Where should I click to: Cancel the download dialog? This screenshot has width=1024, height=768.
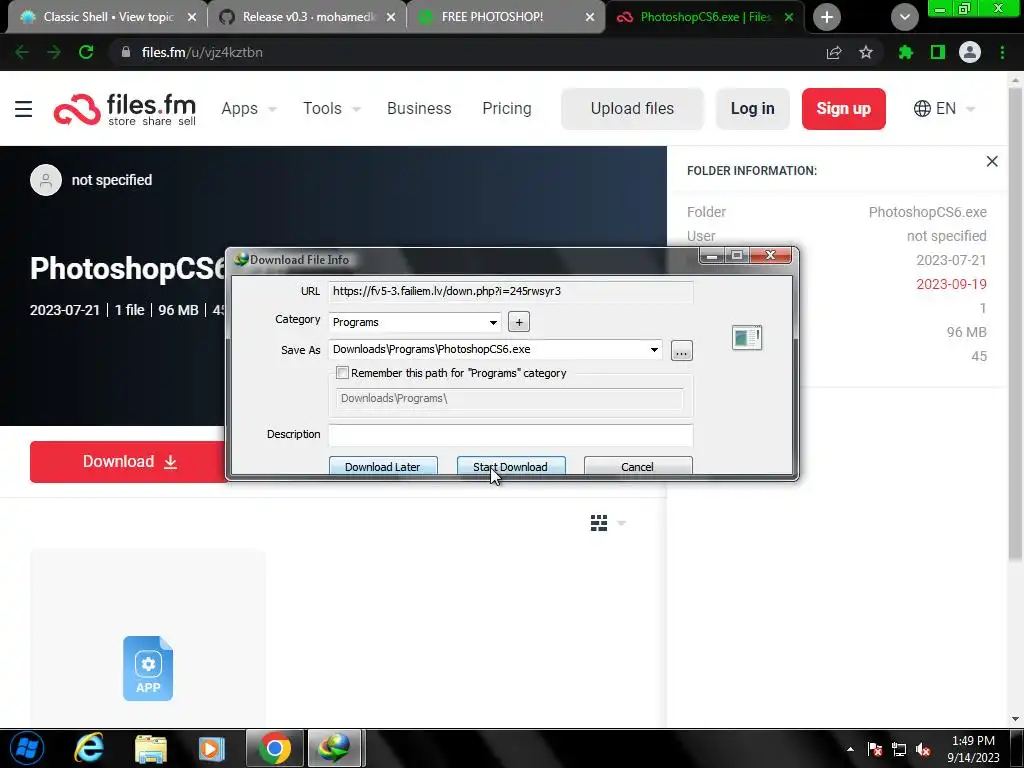click(638, 466)
